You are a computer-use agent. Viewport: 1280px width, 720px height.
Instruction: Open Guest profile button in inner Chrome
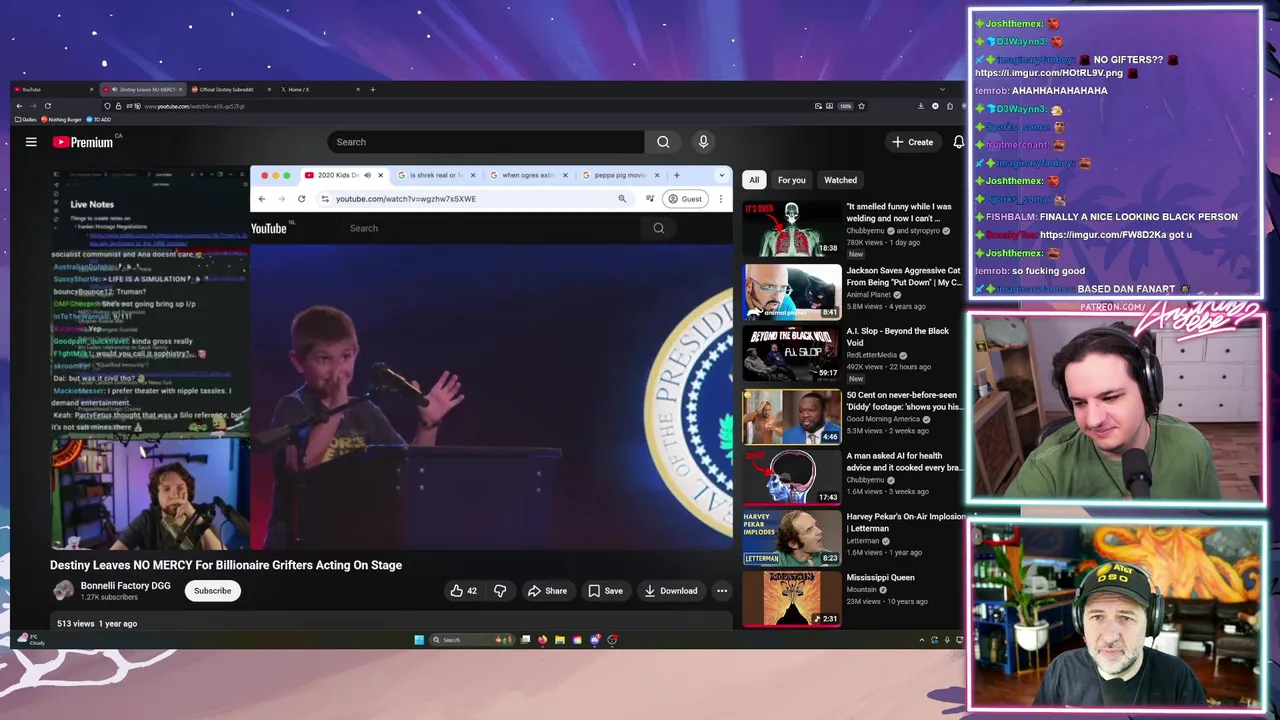pos(687,199)
